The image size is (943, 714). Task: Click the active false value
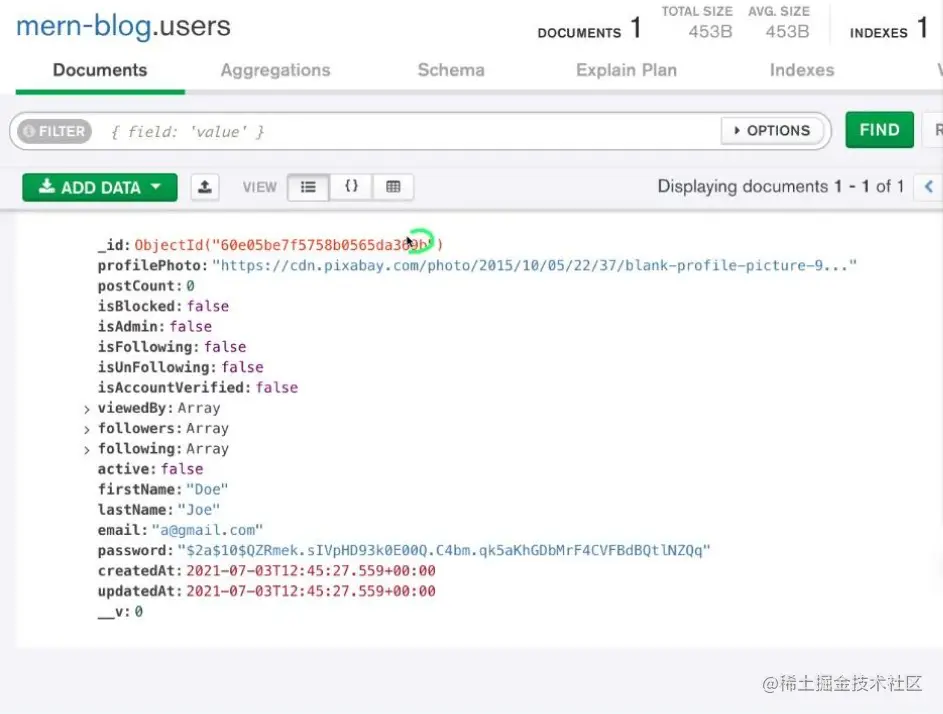tap(182, 469)
